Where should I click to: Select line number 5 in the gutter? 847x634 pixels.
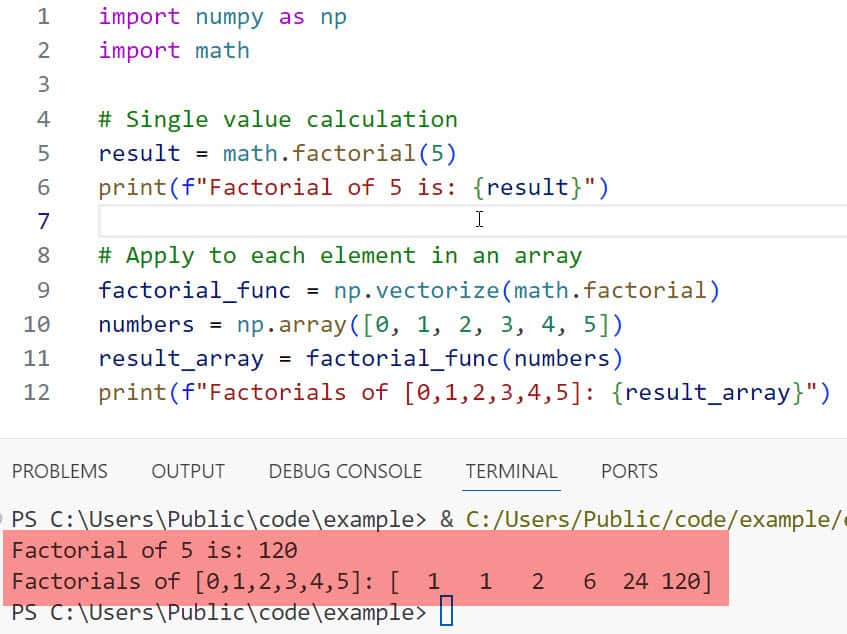42,153
